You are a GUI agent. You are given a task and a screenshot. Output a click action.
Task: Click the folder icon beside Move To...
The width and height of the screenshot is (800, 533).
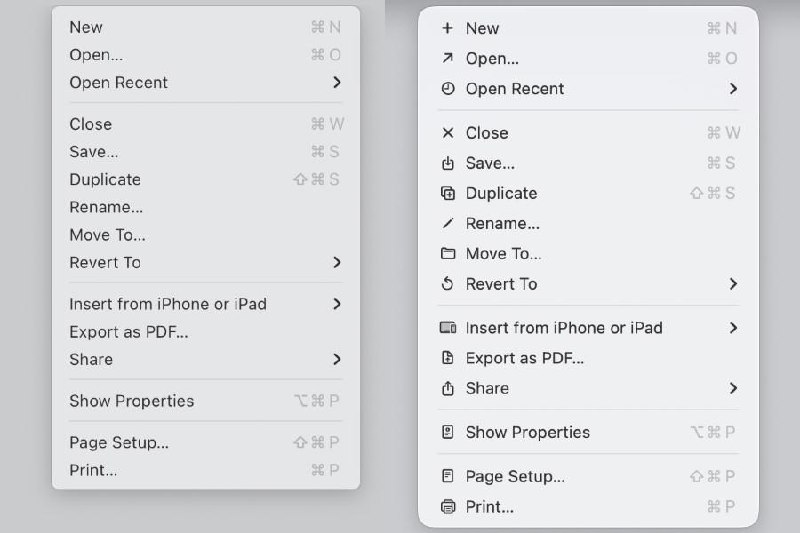pos(447,254)
